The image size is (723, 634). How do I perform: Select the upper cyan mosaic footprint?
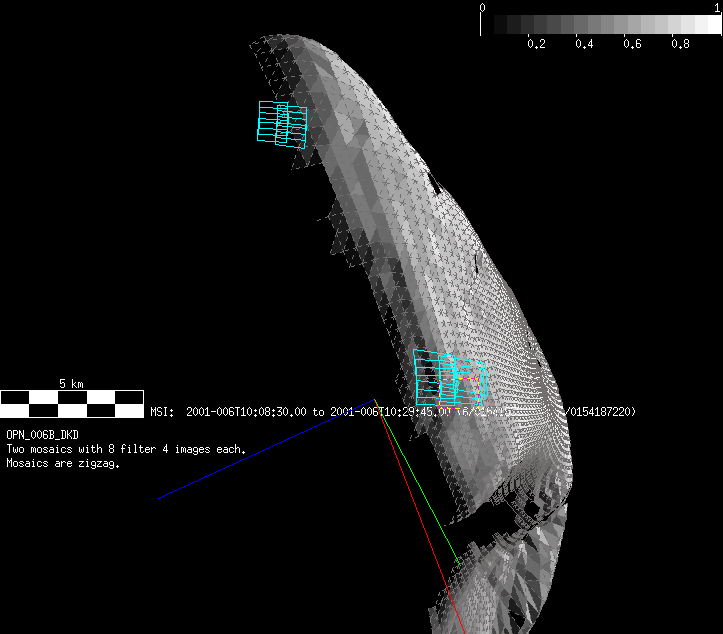[x=282, y=125]
